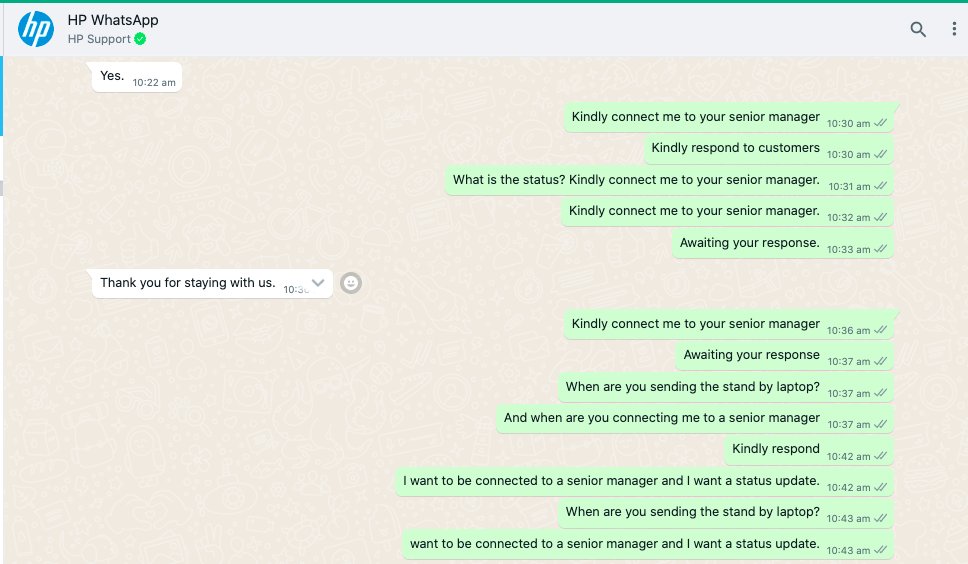The height and width of the screenshot is (564, 968).
Task: Click the 10:22 am timestamp on 'Yes.'
Action: [154, 83]
